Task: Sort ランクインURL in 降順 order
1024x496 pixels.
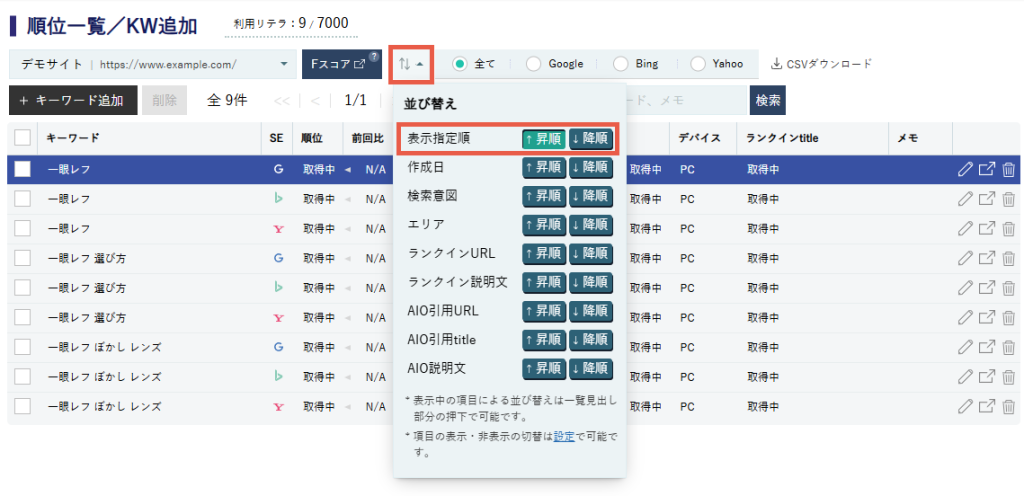Action: (x=590, y=254)
